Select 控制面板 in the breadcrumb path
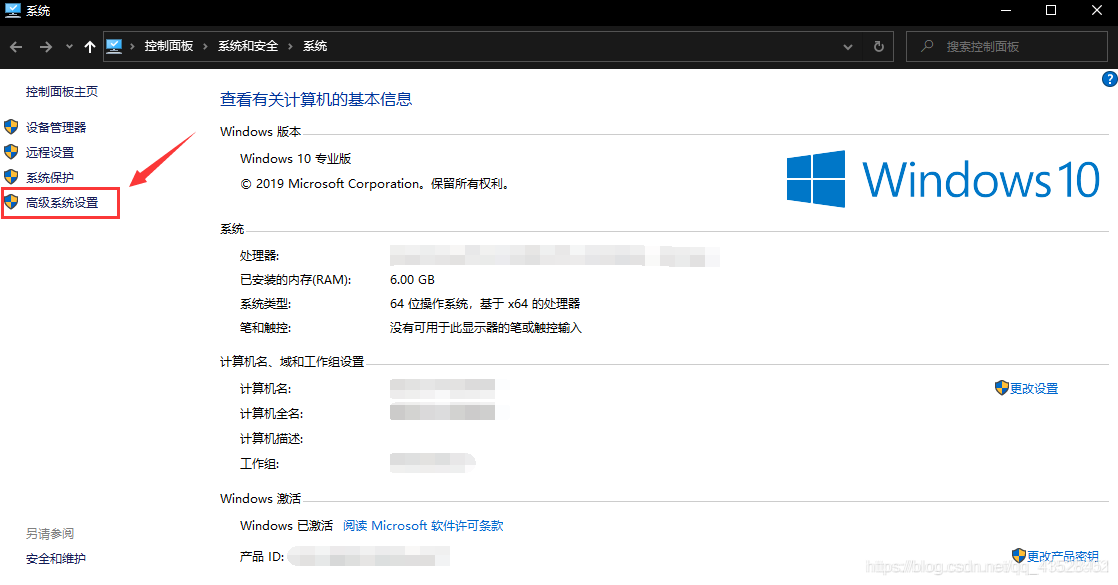The height and width of the screenshot is (585, 1118). (169, 46)
